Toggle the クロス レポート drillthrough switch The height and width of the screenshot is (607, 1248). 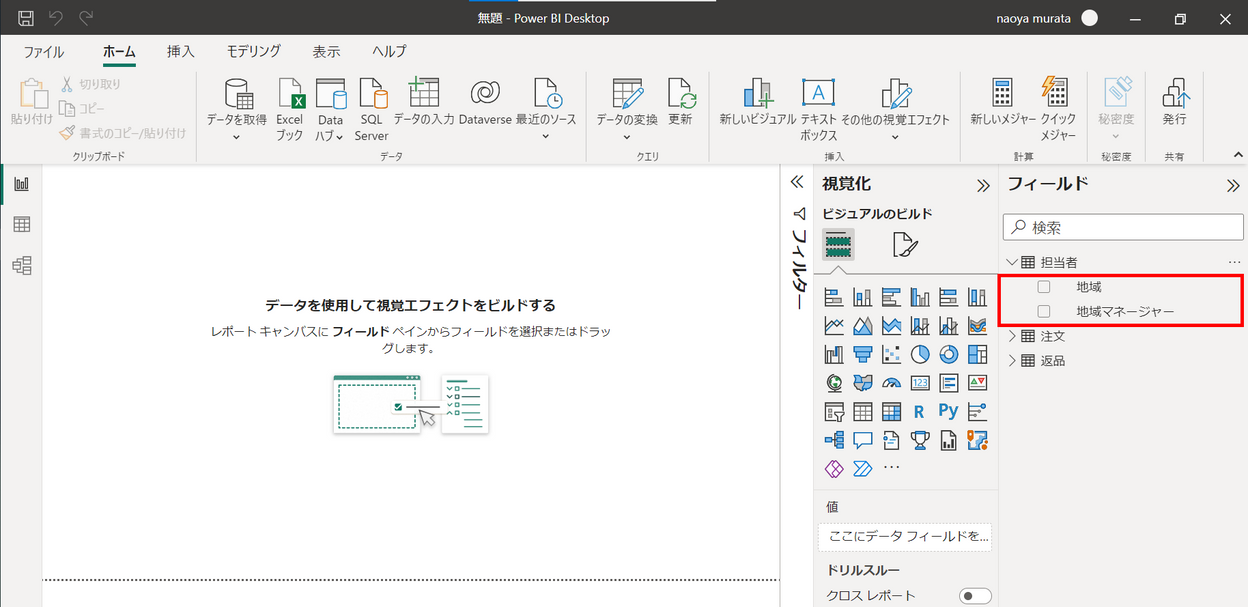(975, 596)
